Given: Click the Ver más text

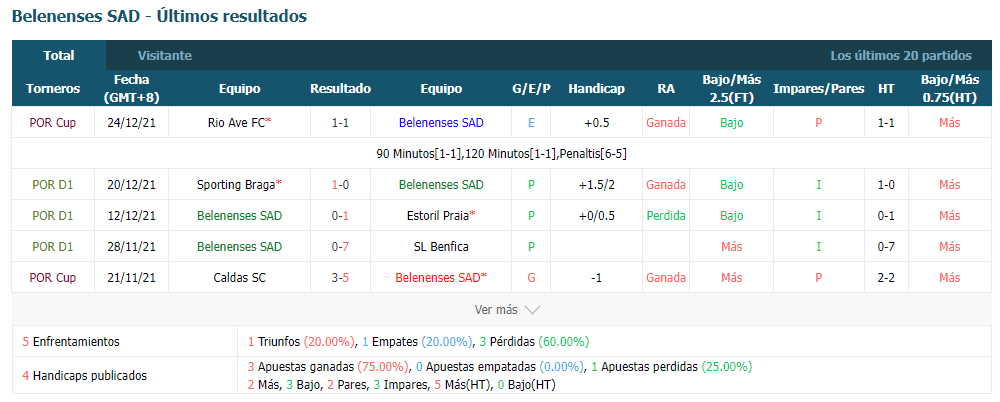Looking at the screenshot, I should [496, 310].
